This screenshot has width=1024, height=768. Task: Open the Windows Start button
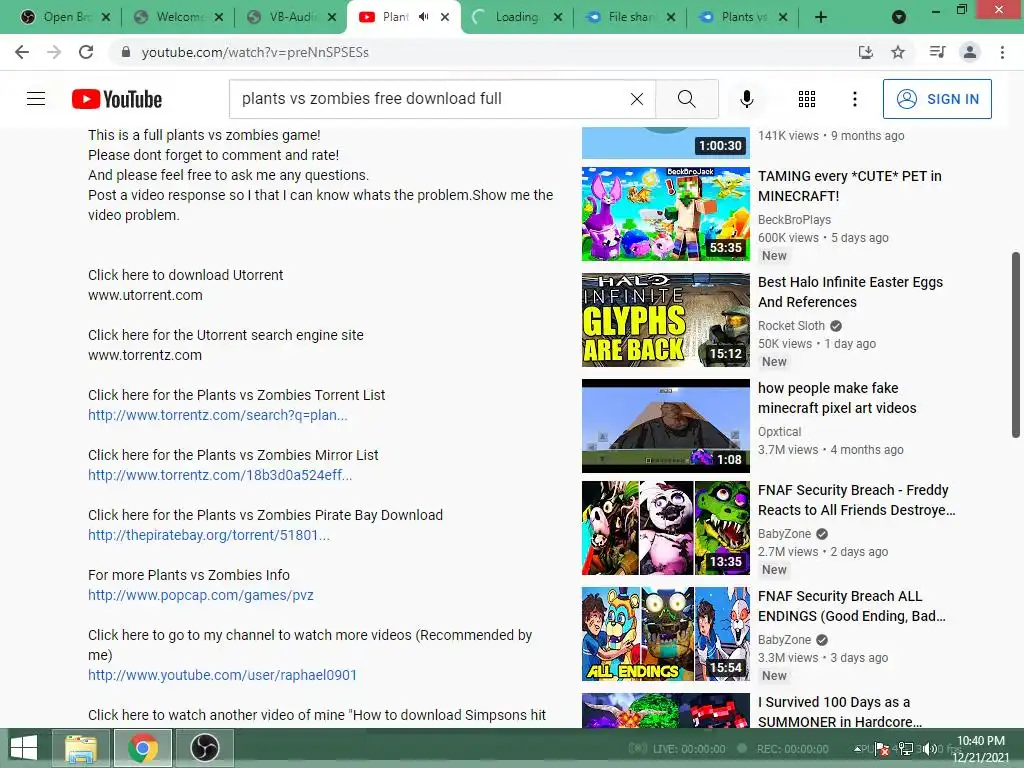click(x=24, y=748)
